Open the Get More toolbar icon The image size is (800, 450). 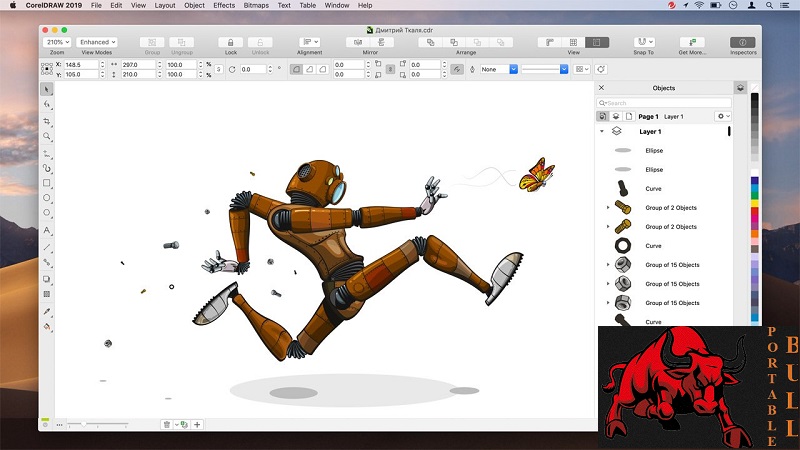692,42
